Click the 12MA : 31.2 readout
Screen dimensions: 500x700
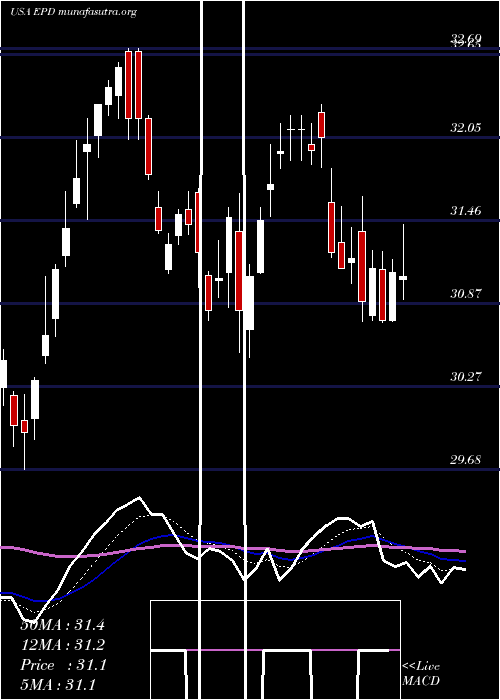pyautogui.click(x=62, y=645)
